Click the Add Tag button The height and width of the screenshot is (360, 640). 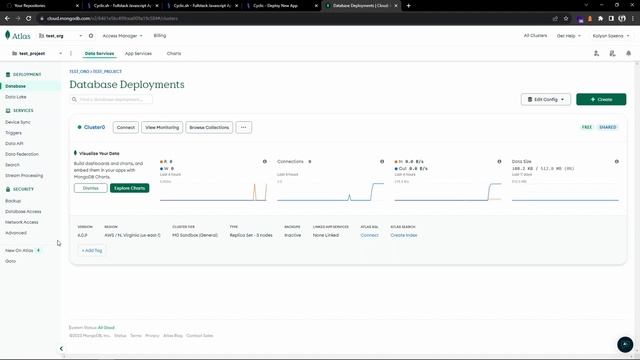(92, 250)
